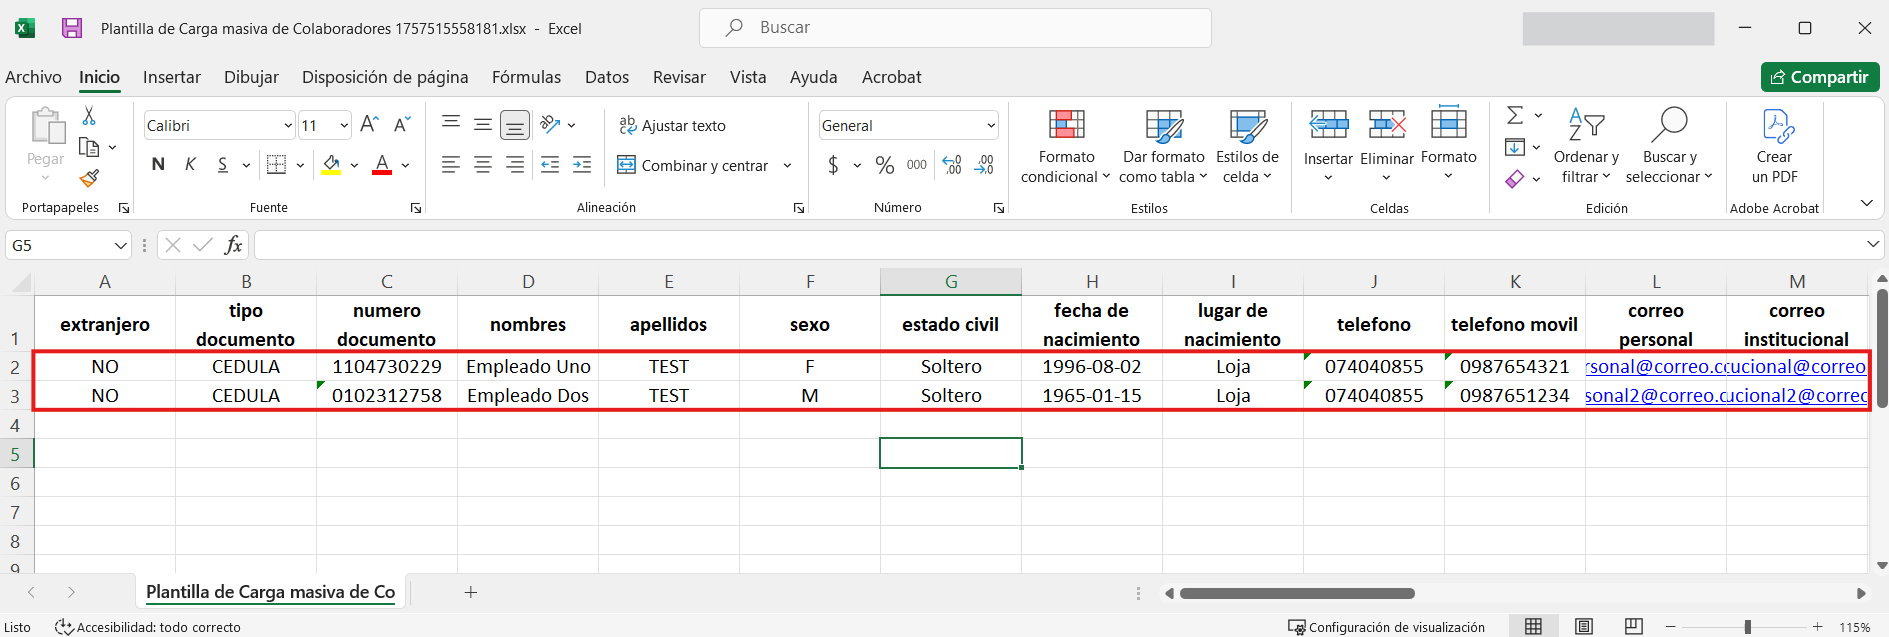Click the currency dollar format icon
The width and height of the screenshot is (1889, 637).
click(x=833, y=165)
